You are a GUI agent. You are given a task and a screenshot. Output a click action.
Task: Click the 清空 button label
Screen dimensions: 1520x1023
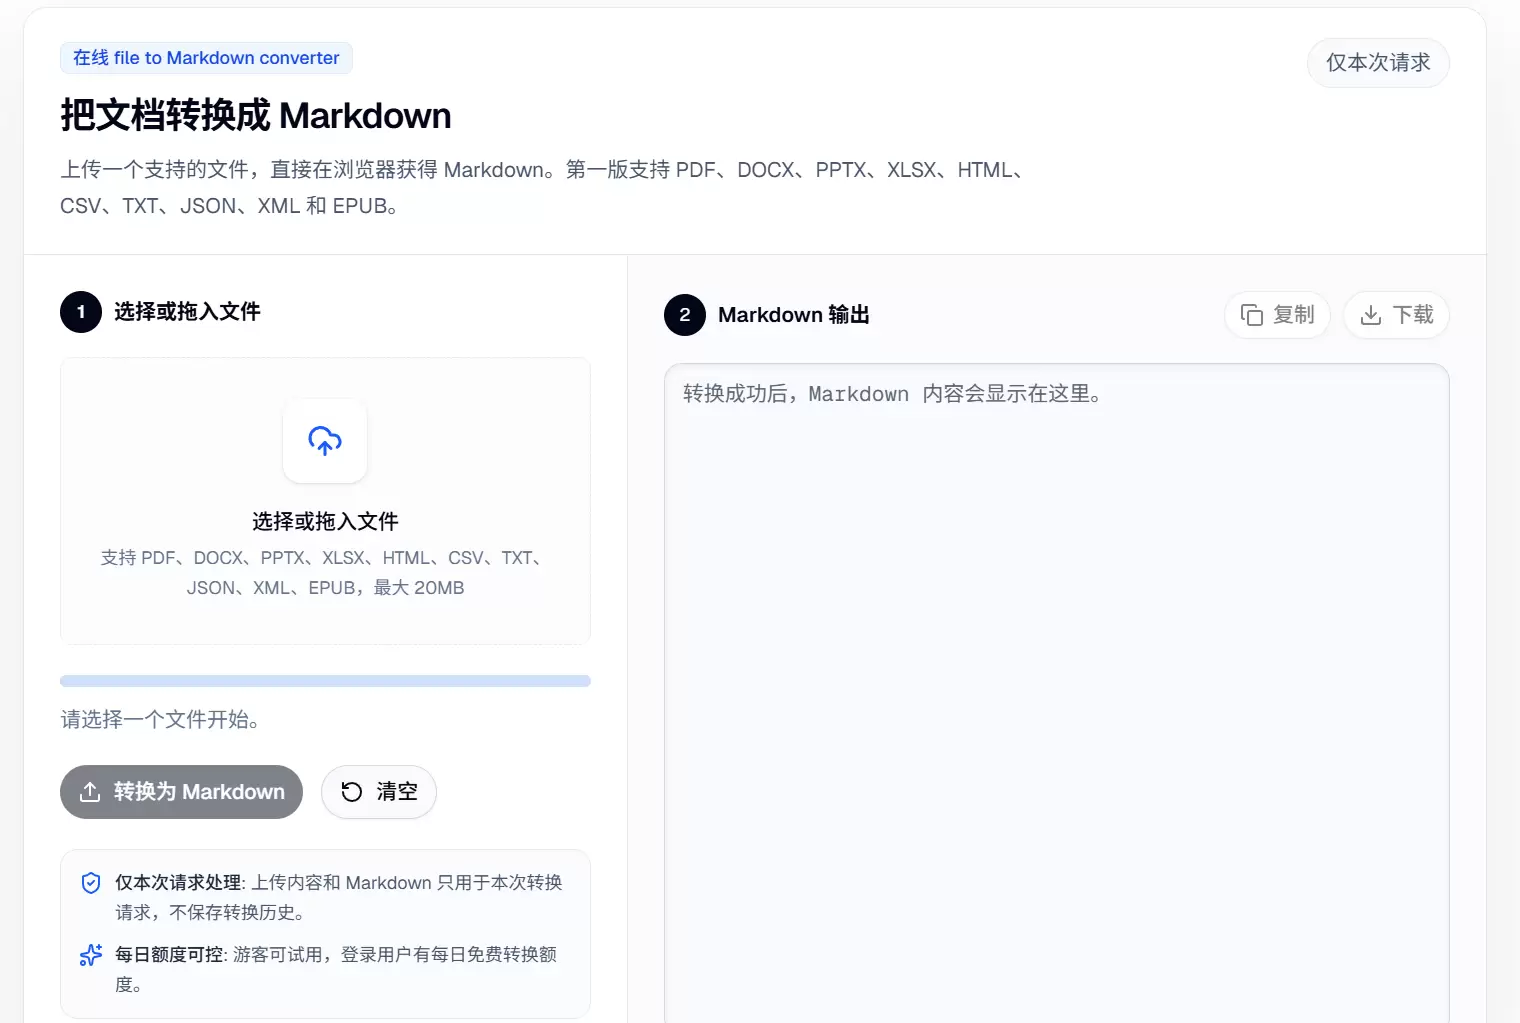[x=397, y=792]
